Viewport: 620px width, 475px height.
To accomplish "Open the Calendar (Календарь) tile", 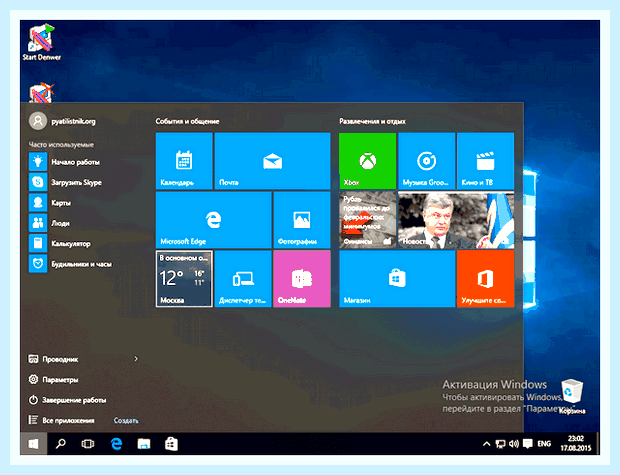I will pos(184,161).
